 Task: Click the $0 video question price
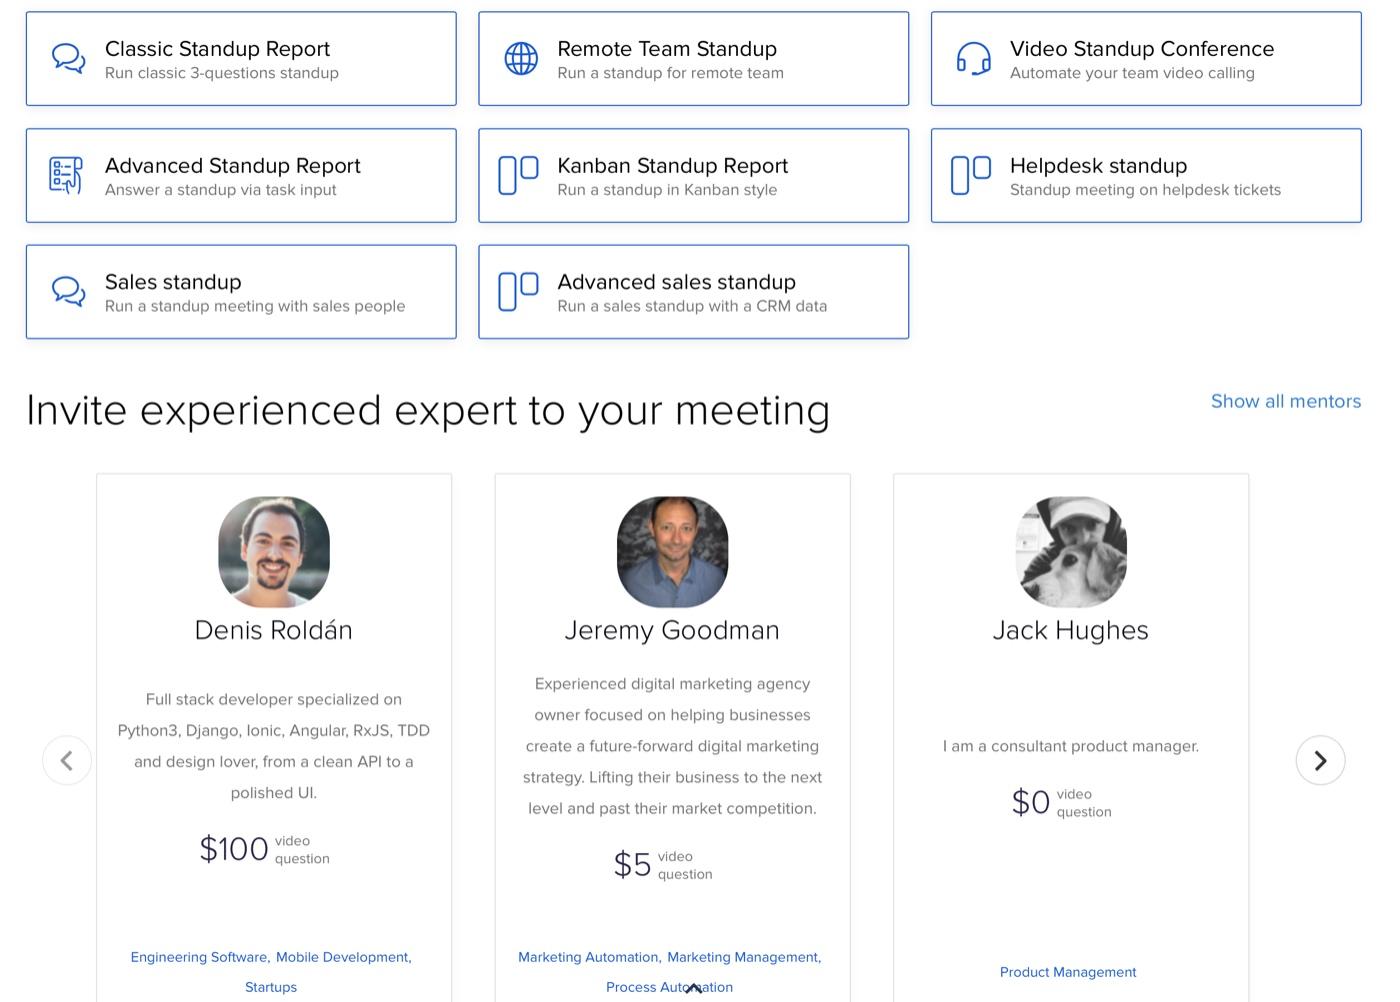tap(1061, 802)
